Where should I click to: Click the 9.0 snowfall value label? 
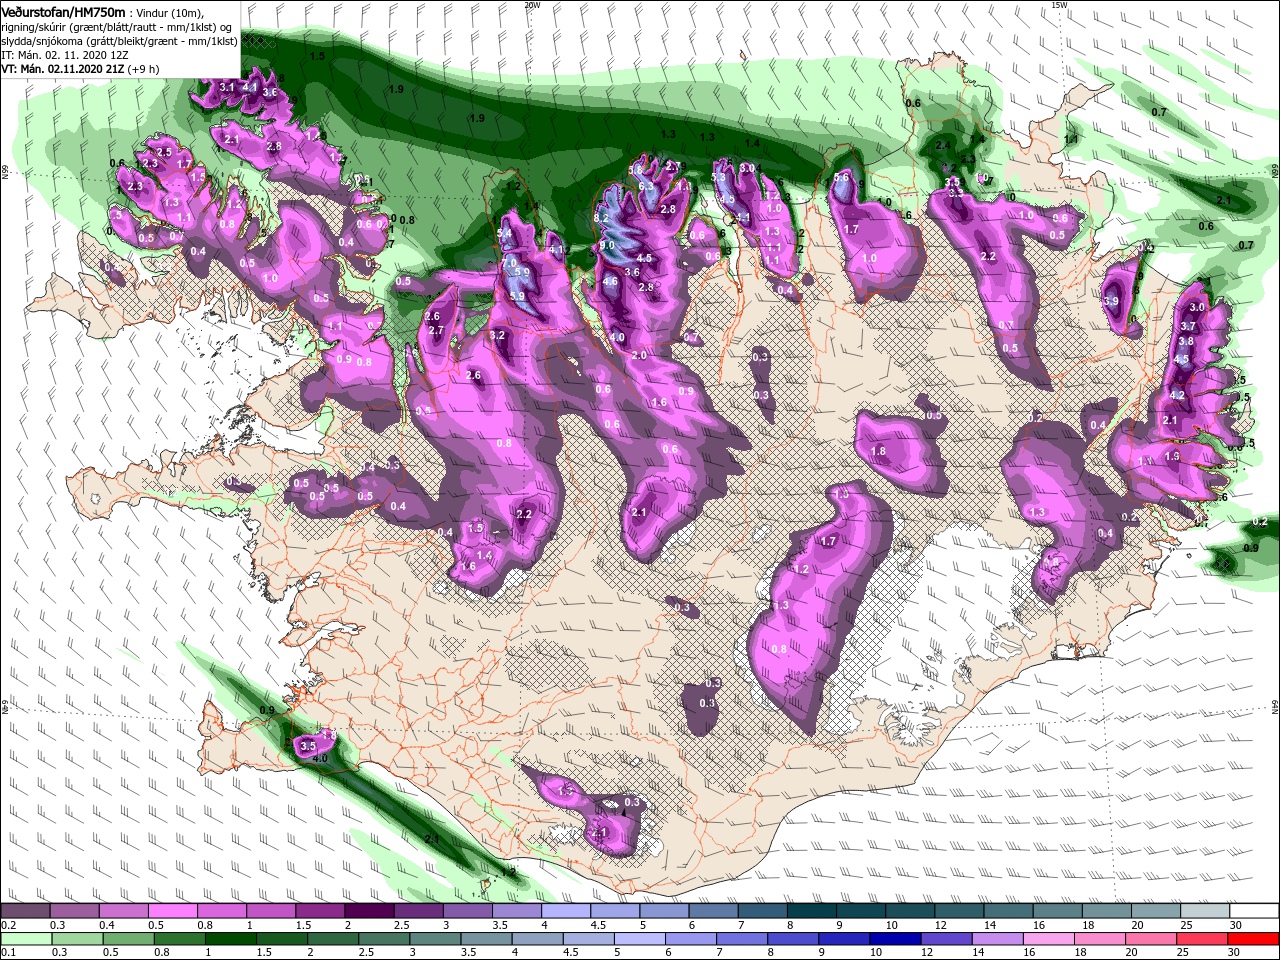click(607, 245)
